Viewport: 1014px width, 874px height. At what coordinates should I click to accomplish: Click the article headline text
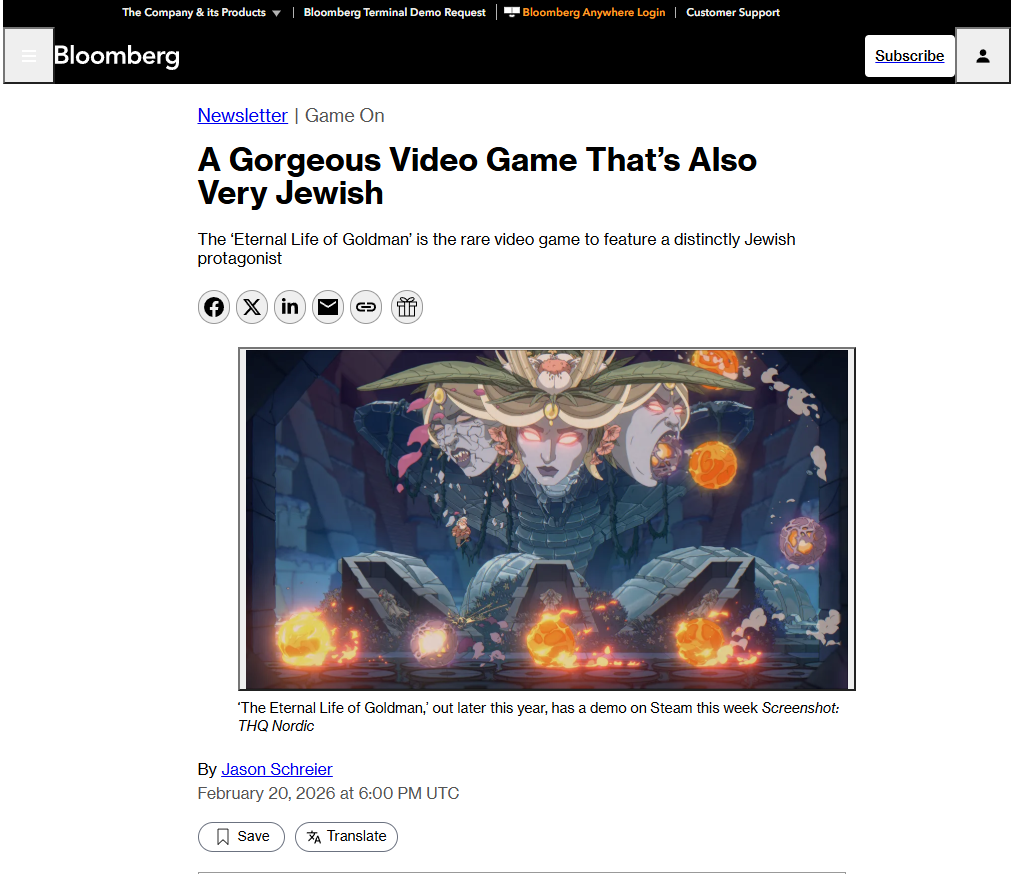[477, 176]
